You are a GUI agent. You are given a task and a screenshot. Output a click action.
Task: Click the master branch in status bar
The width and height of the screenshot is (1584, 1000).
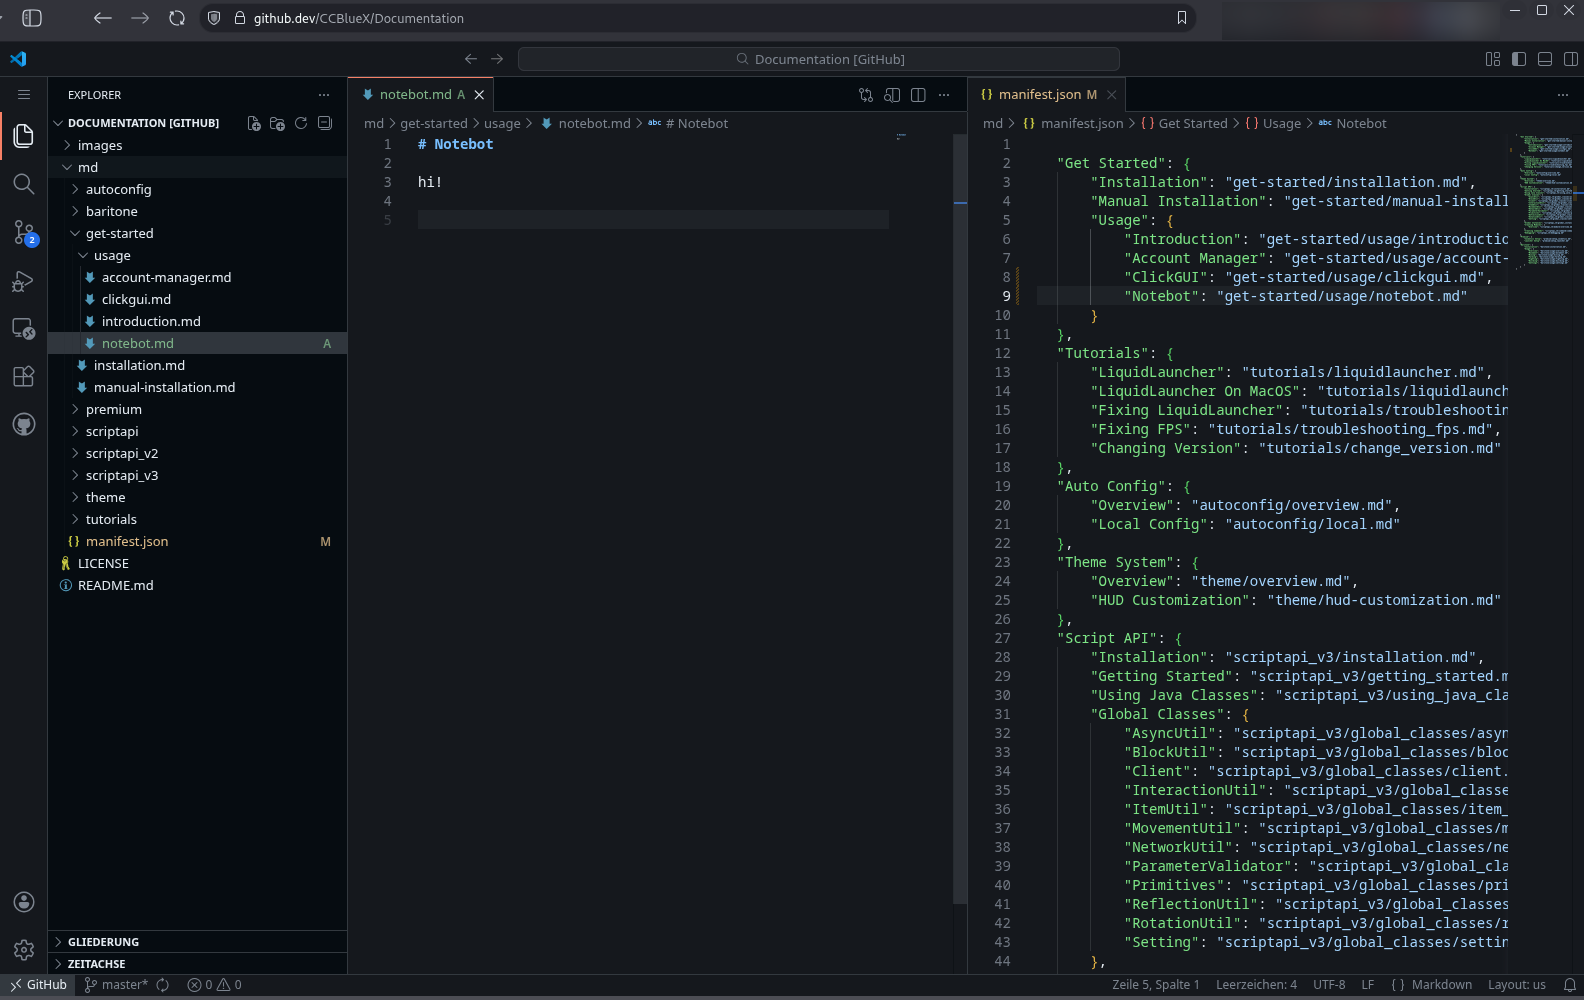[117, 985]
